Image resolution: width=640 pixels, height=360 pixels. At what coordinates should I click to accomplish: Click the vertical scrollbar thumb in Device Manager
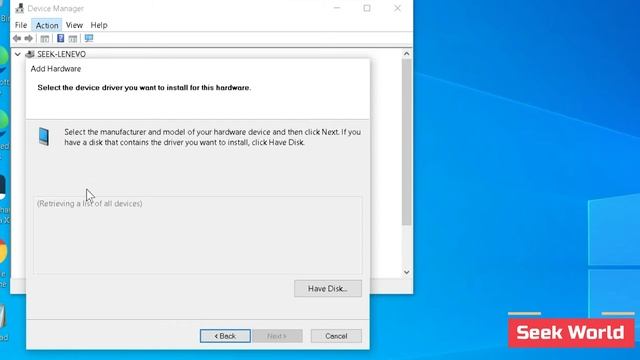tap(407, 142)
